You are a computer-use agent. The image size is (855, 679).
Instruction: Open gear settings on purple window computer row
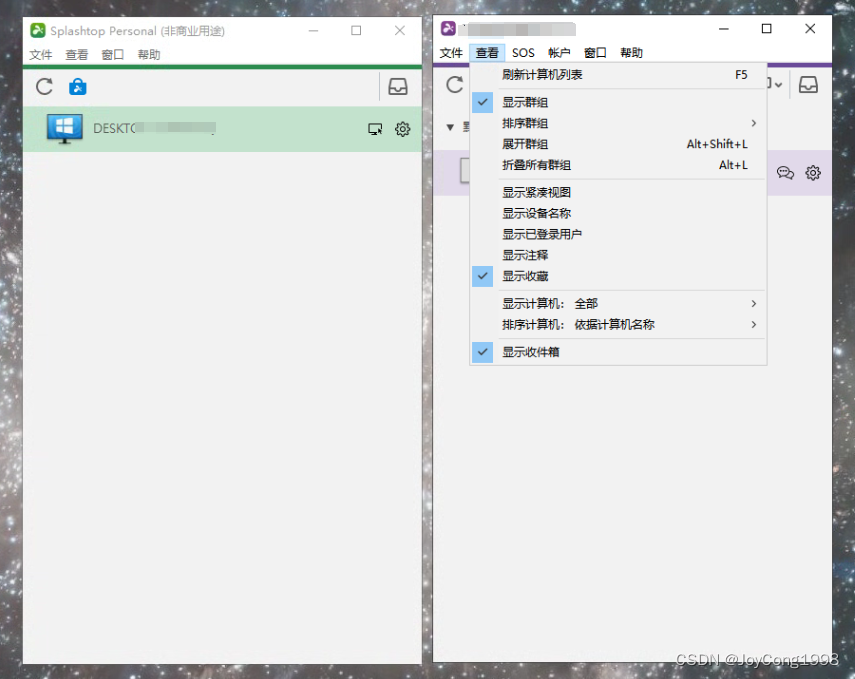pyautogui.click(x=813, y=173)
